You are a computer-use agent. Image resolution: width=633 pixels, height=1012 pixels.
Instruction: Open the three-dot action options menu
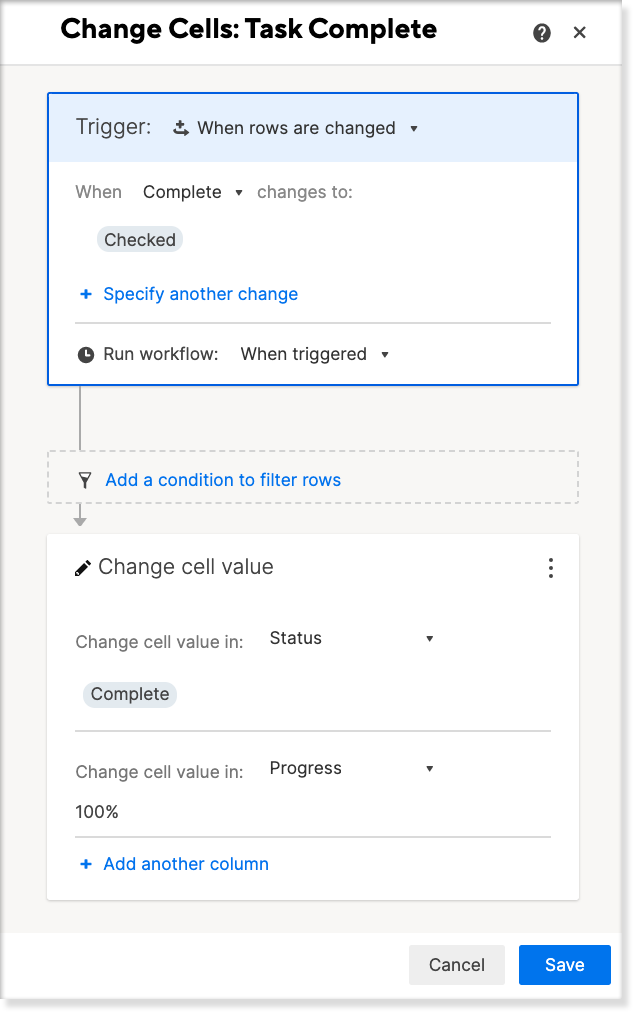point(551,568)
